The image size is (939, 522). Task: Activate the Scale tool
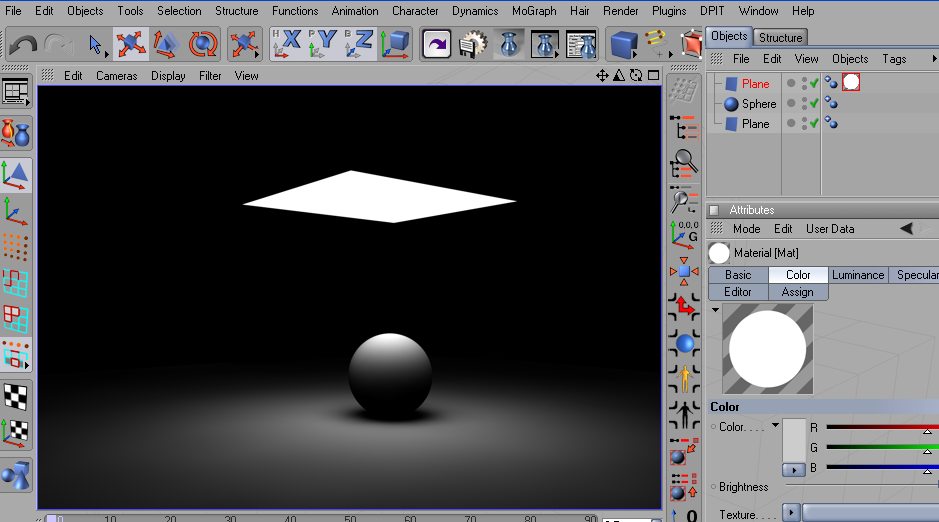[x=166, y=44]
